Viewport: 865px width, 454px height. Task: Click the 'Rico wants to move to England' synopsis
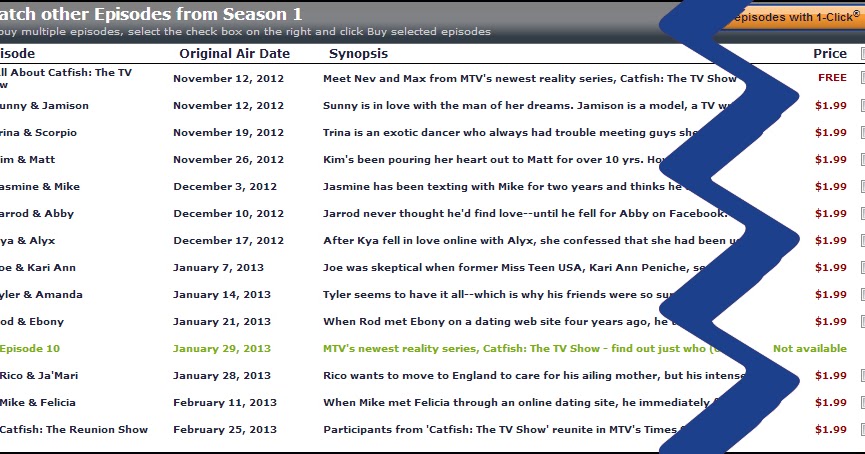click(533, 376)
